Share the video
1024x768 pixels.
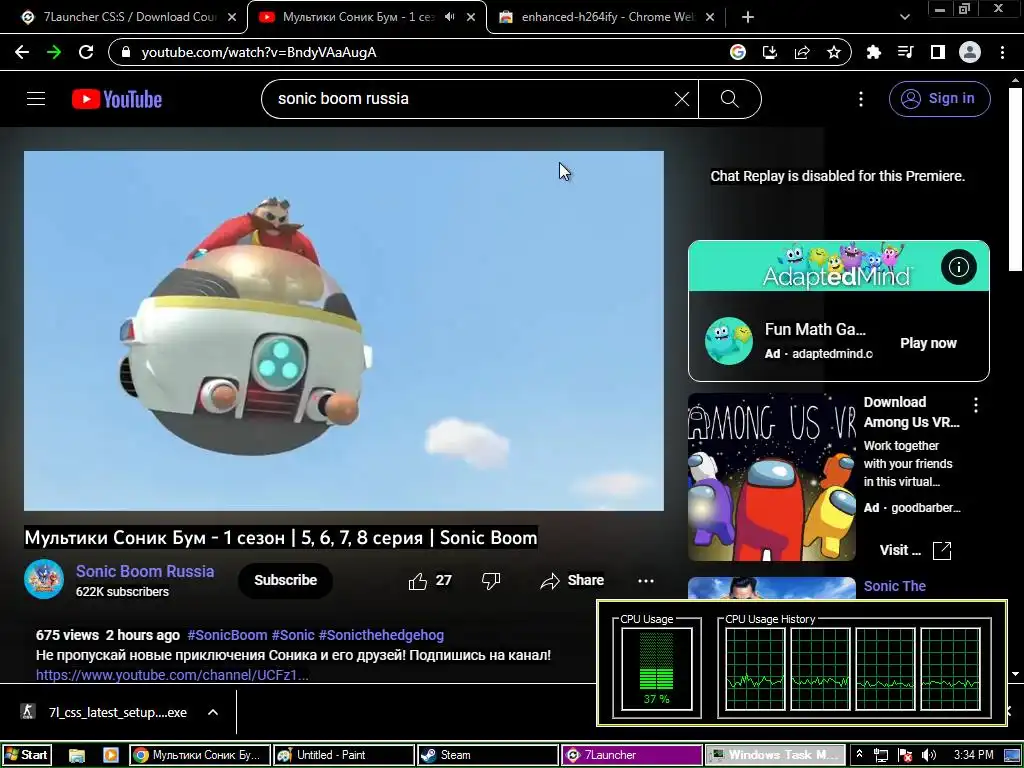pos(572,581)
